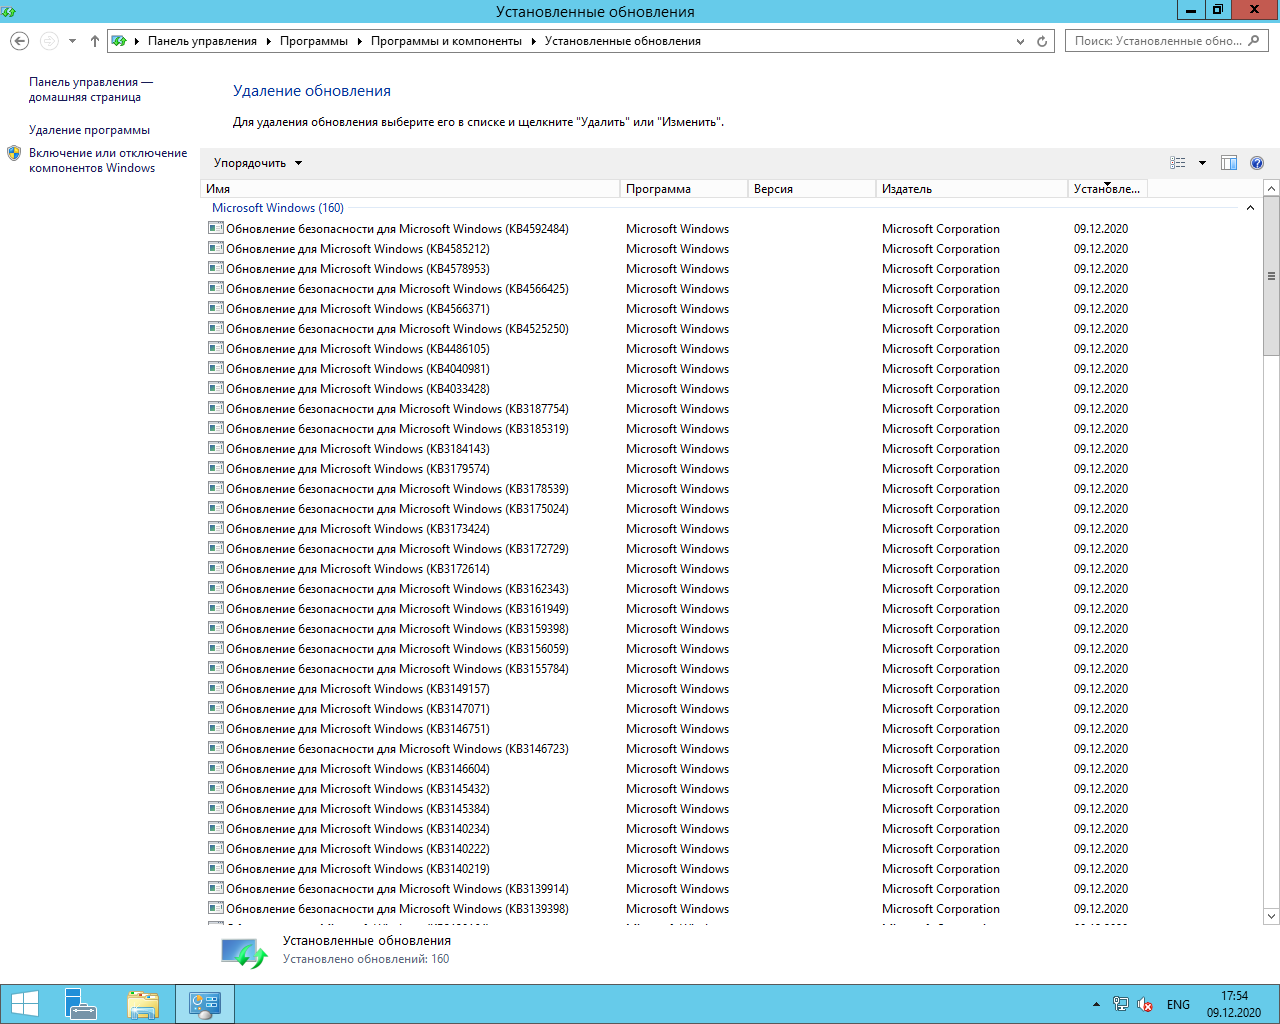Open help with the question icon

pos(1257,163)
